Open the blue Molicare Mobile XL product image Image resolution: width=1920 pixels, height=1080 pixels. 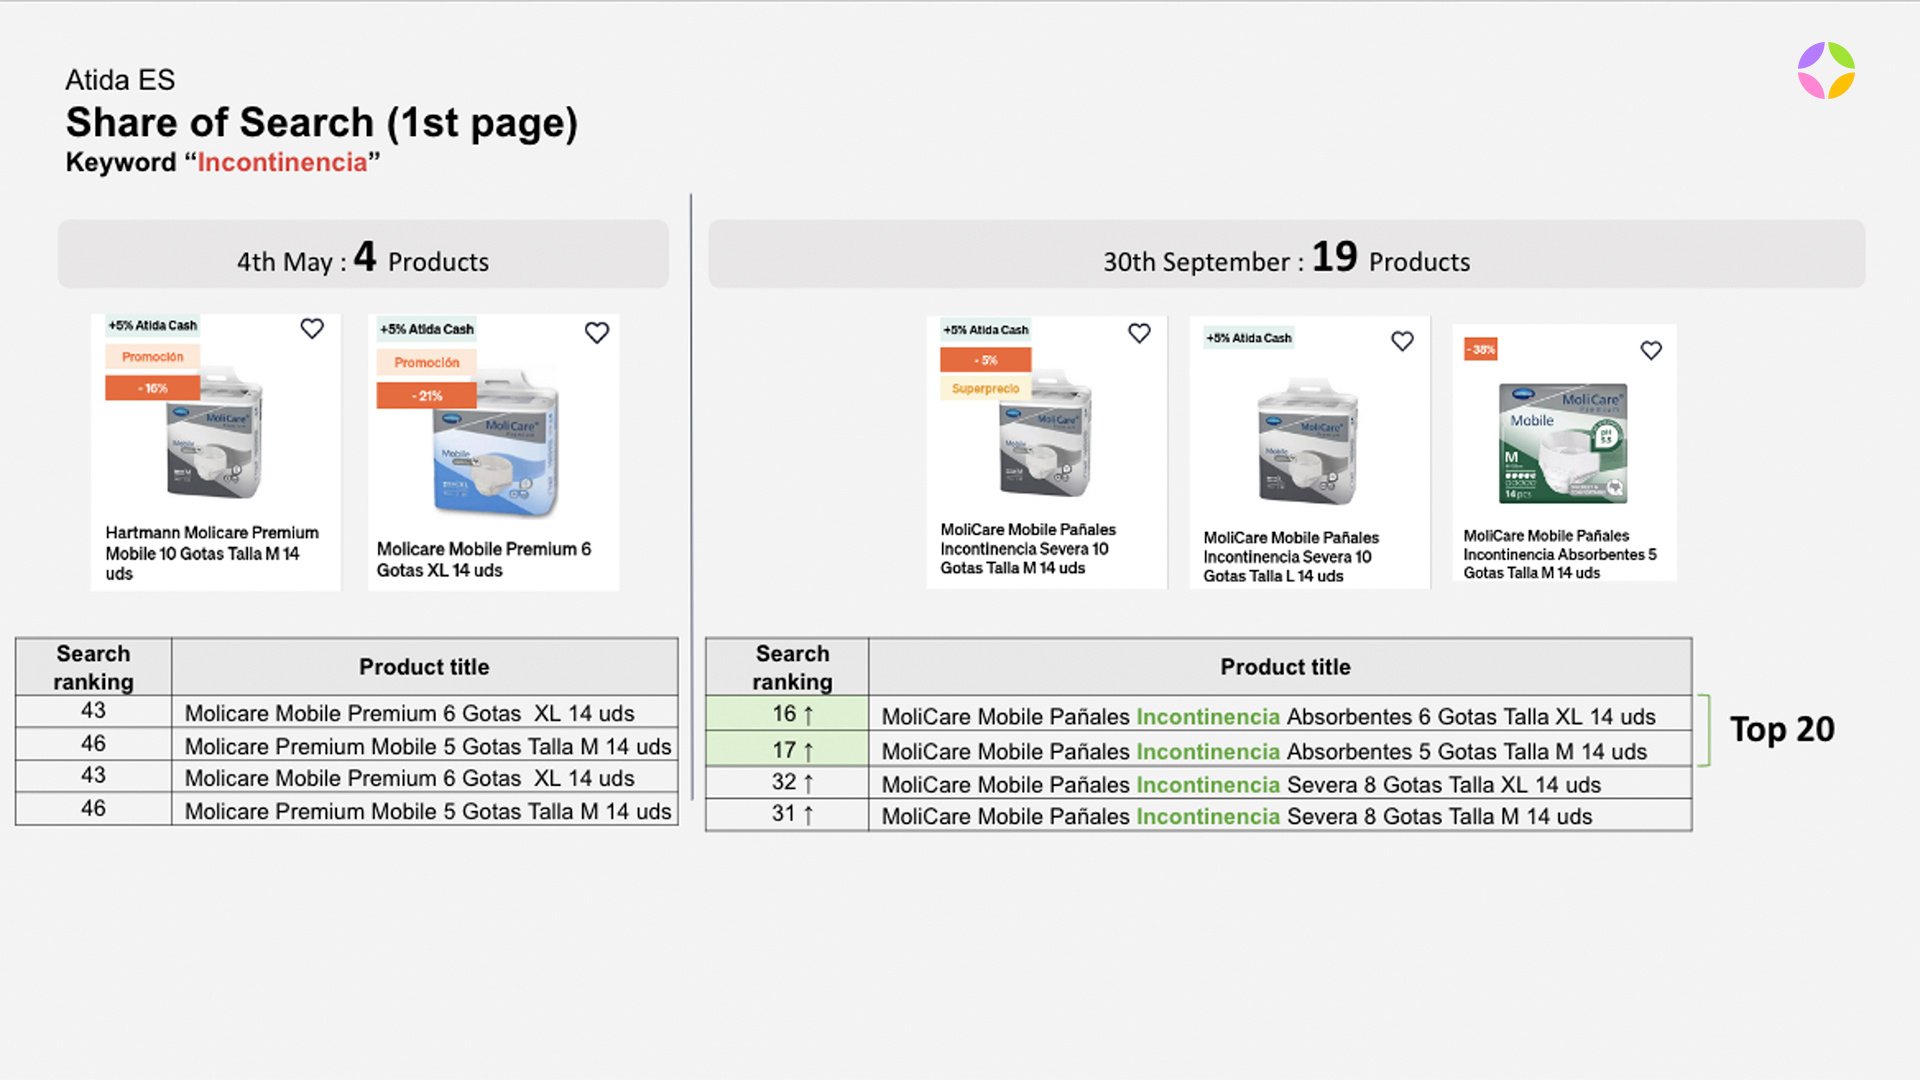496,445
